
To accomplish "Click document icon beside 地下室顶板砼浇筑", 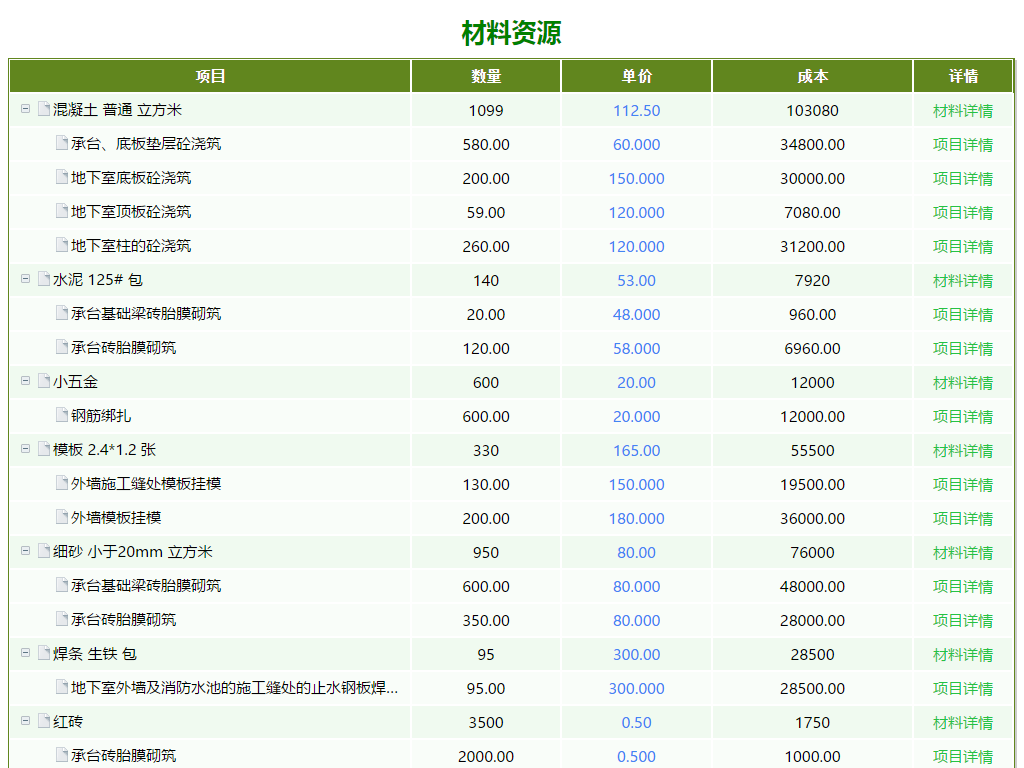I will tap(62, 210).
